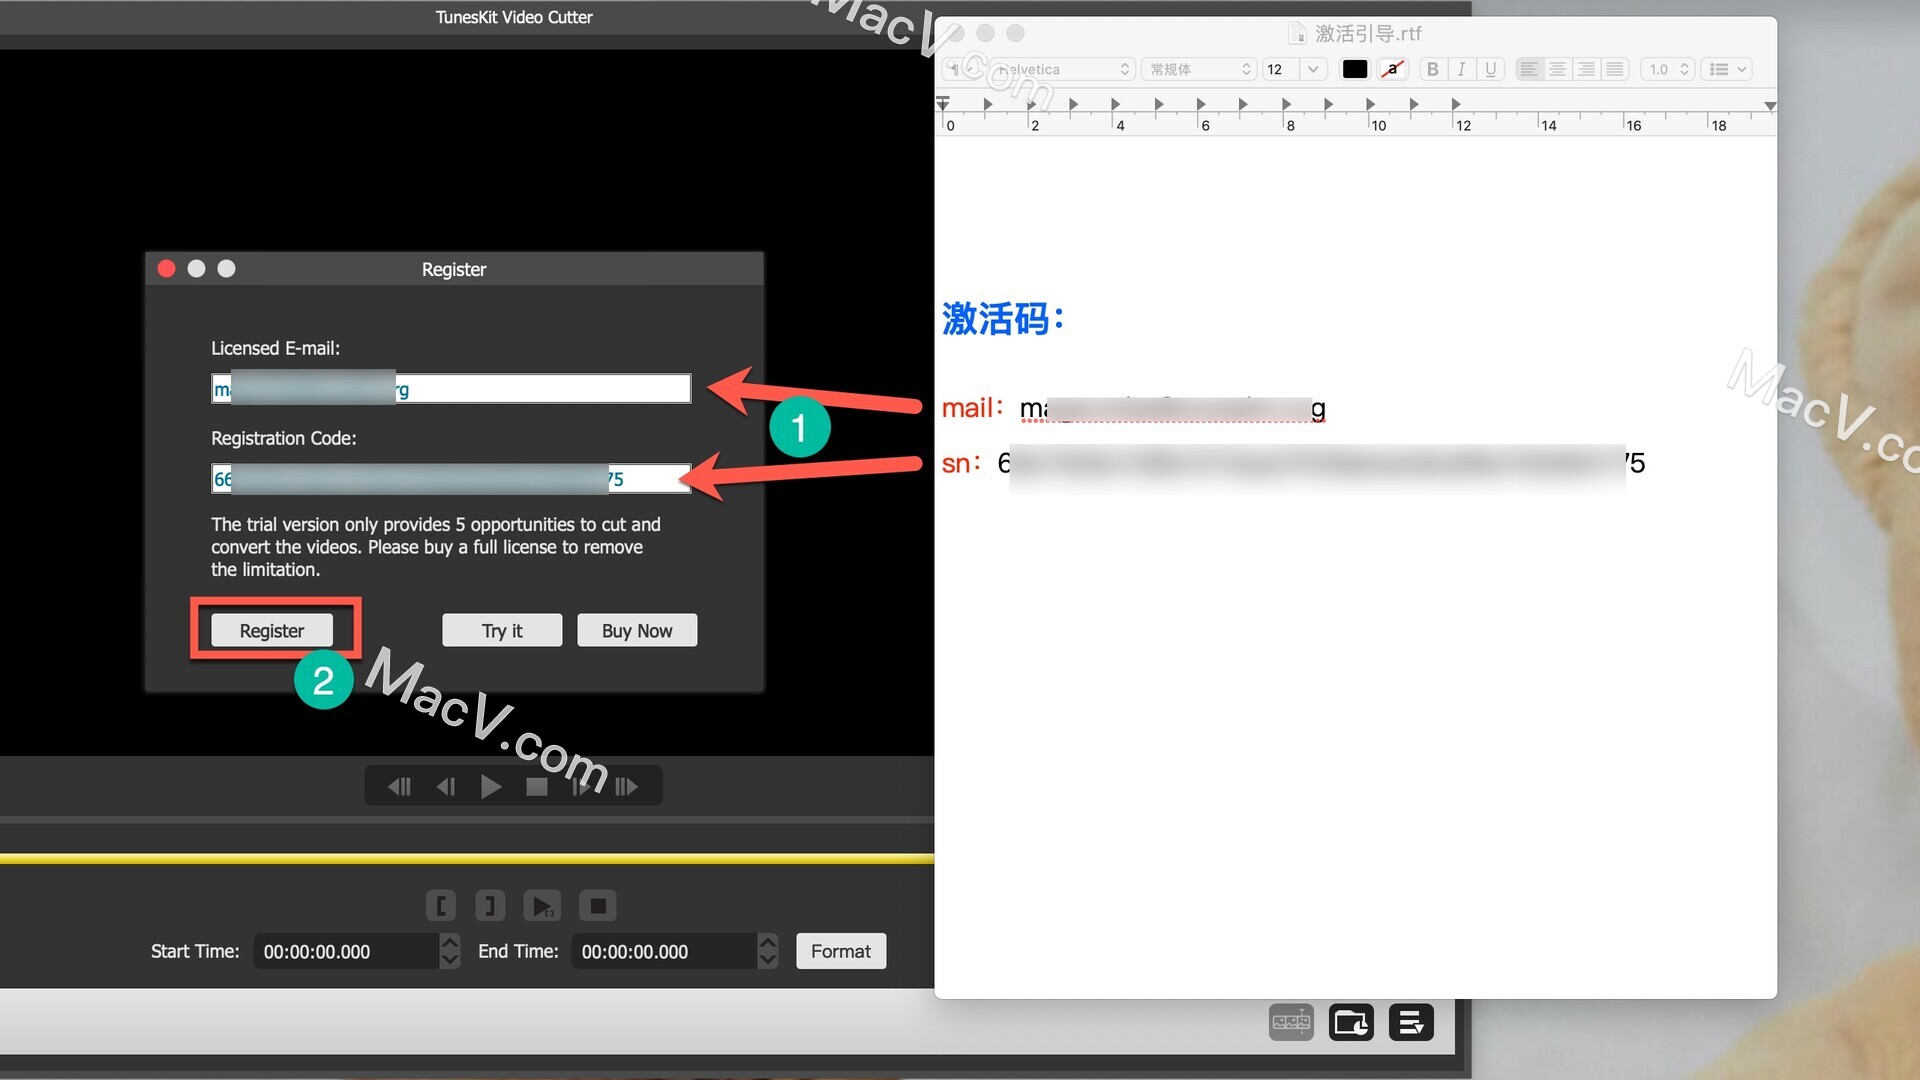Open the Format settings
The width and height of the screenshot is (1920, 1080).
click(x=841, y=951)
